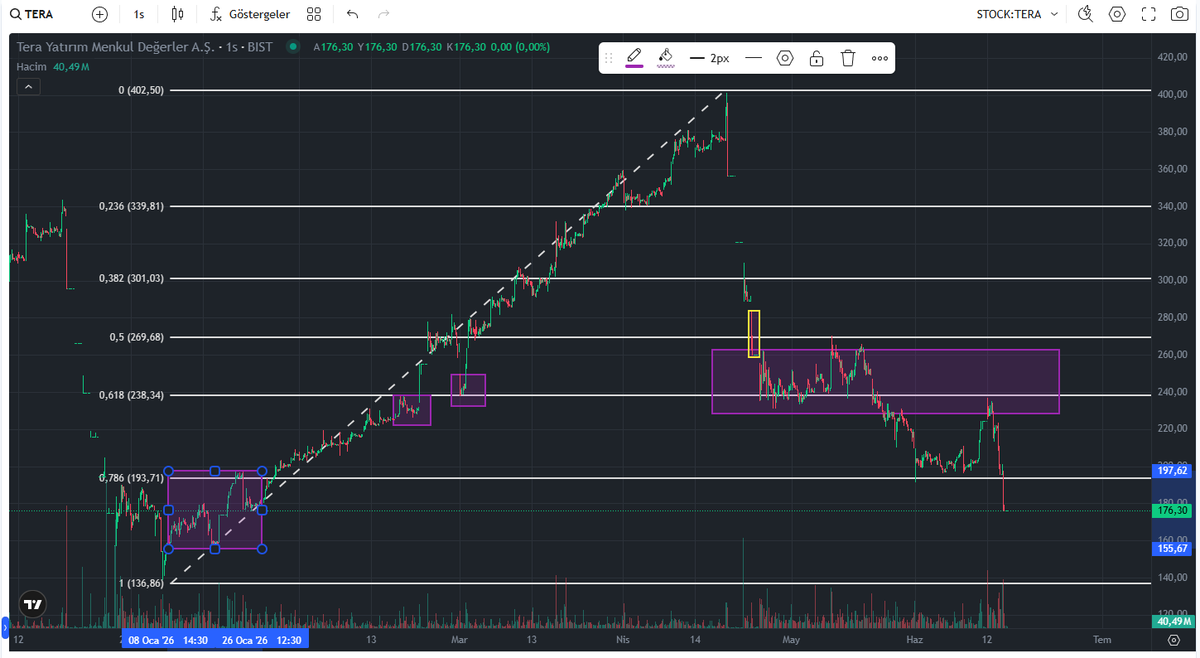Grab the floating drawing toolbar drag handle

tap(608, 58)
